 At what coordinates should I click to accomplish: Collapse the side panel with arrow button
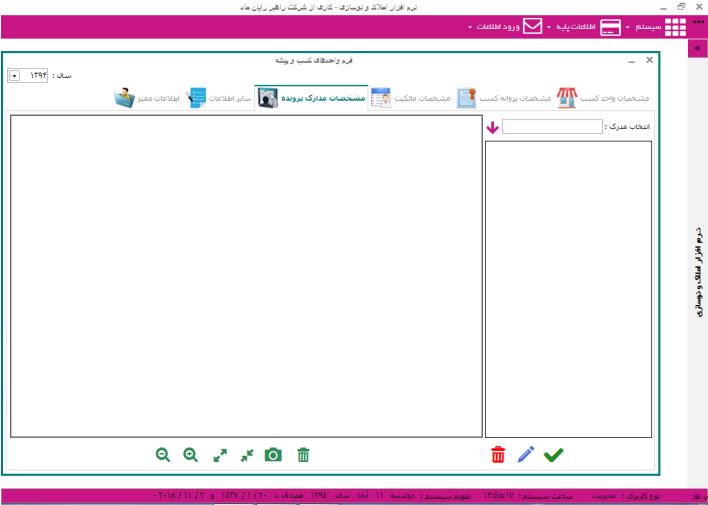696,48
